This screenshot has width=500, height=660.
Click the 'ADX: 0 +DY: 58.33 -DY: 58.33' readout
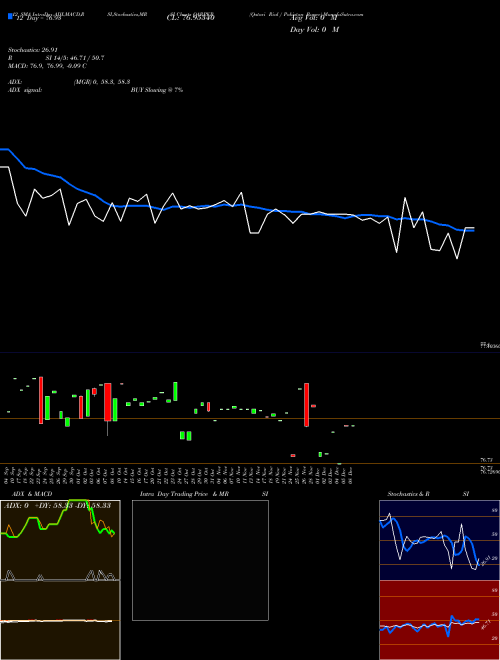(58, 505)
